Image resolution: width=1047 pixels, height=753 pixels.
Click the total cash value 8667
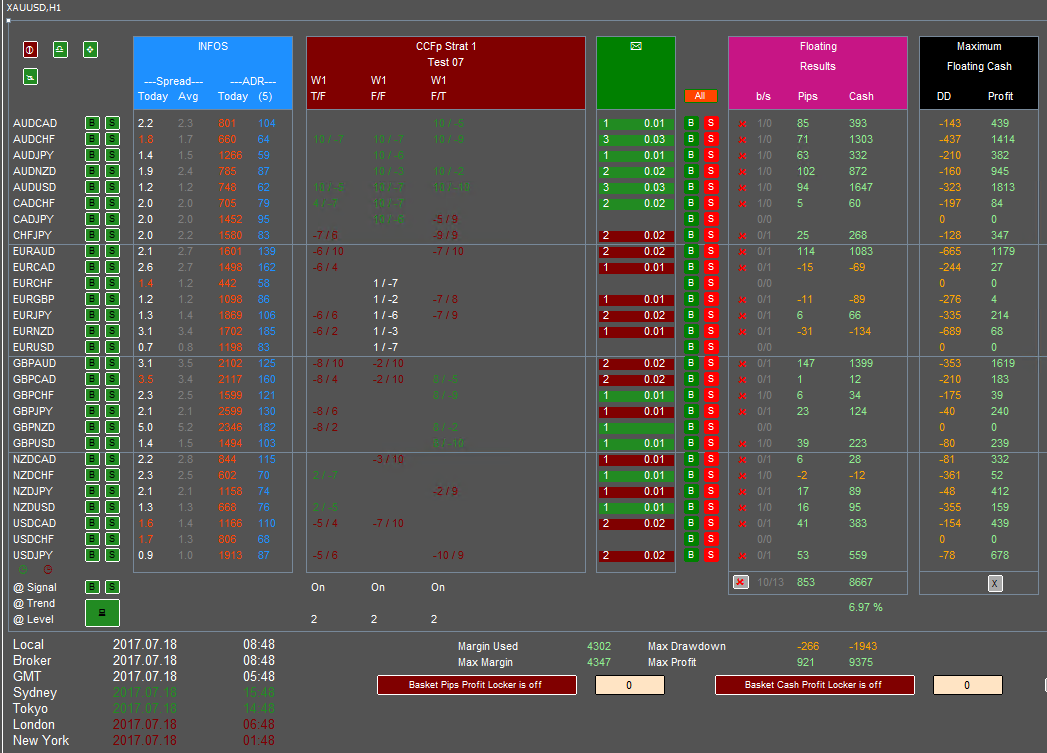point(861,582)
